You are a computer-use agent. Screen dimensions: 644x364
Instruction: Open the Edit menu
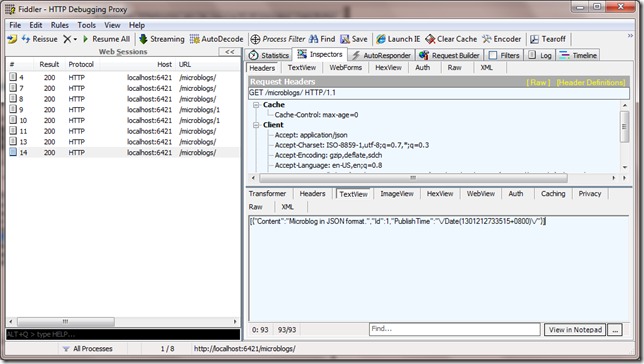coord(36,25)
